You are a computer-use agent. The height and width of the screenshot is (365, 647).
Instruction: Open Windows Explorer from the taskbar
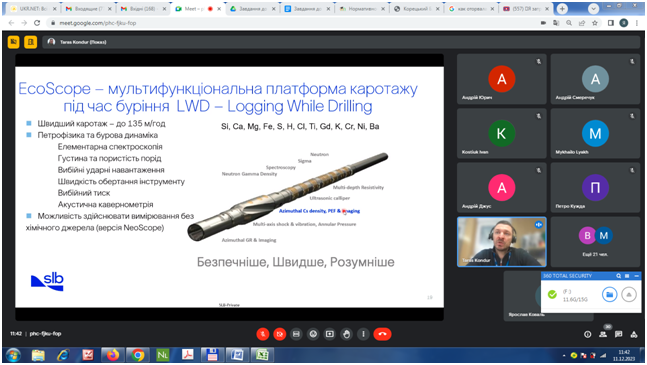tap(38, 355)
